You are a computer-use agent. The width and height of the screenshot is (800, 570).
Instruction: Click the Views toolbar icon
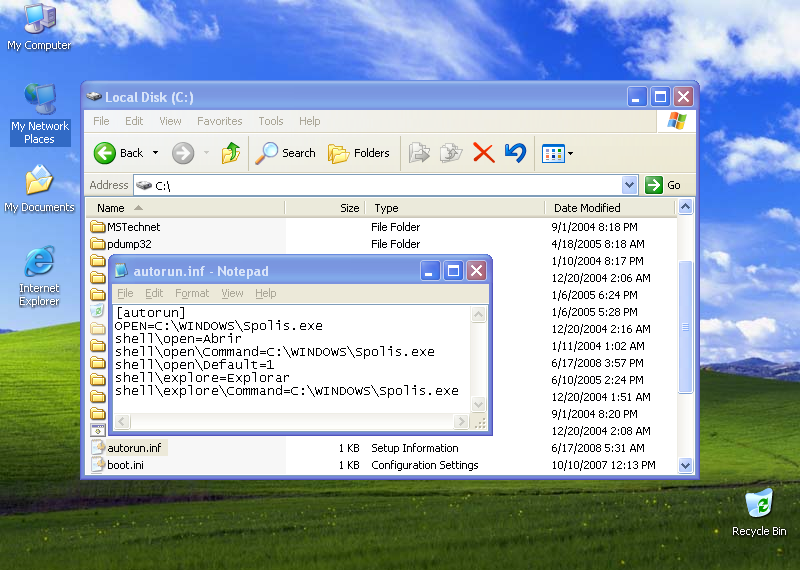[x=553, y=153]
